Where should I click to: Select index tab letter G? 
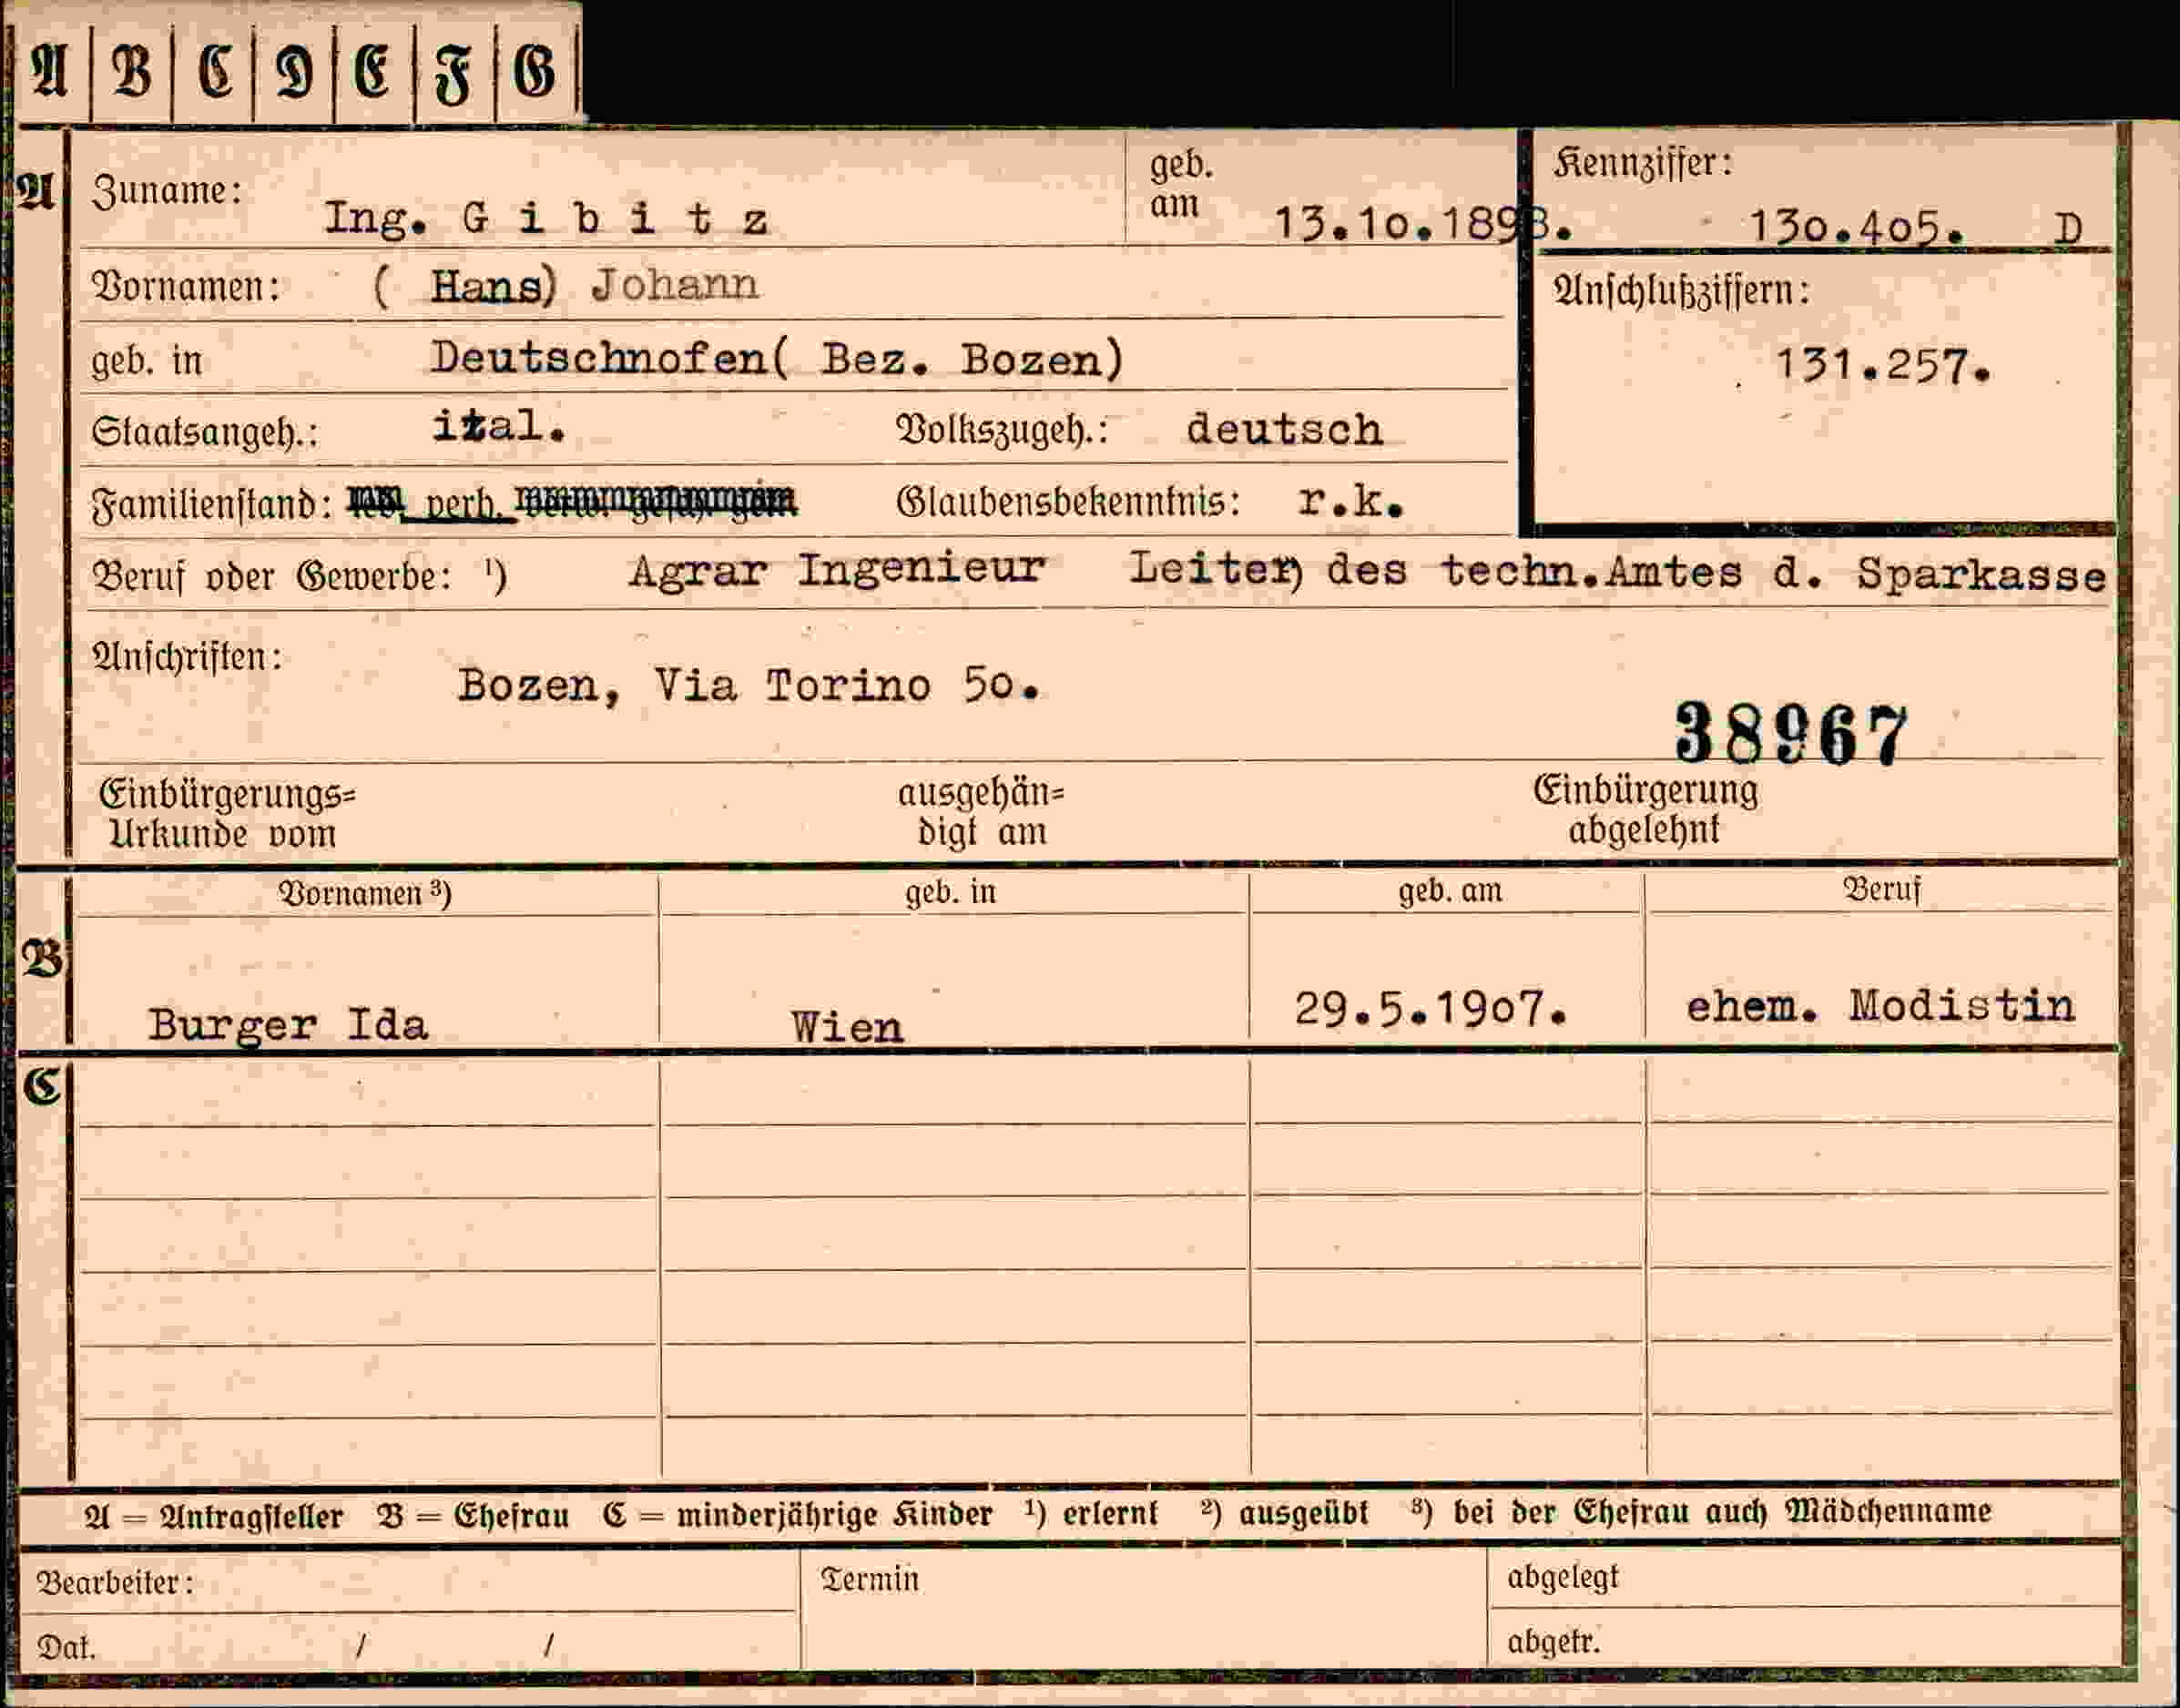click(535, 71)
